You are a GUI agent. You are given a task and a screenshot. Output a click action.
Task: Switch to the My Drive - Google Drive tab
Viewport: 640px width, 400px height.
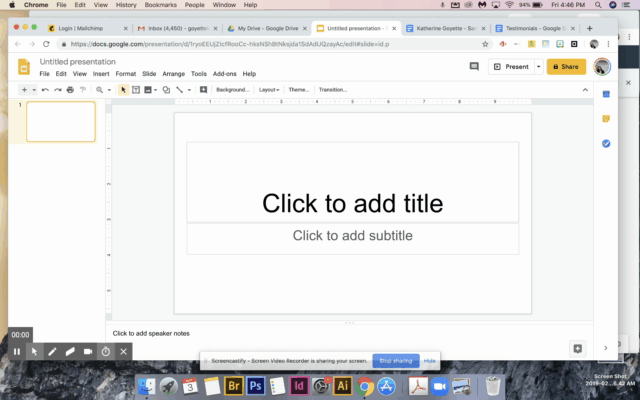(x=267, y=28)
